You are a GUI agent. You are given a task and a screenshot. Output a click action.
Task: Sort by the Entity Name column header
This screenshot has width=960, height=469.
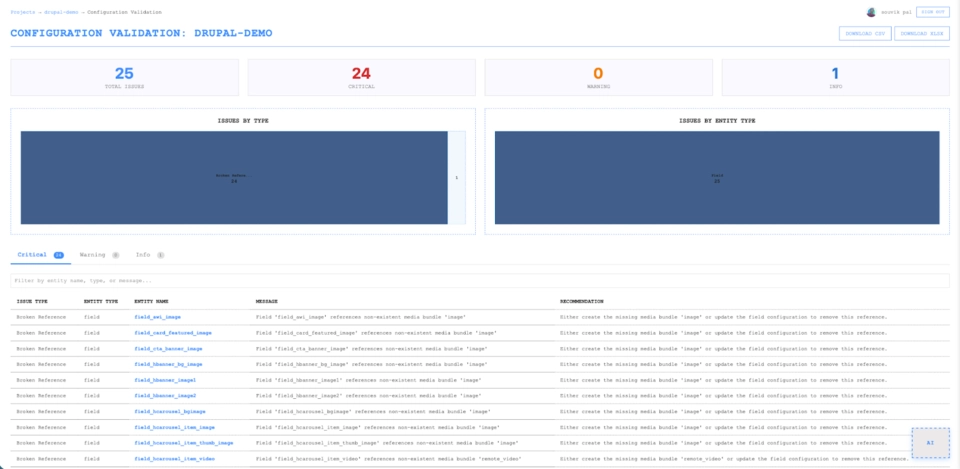[x=151, y=302]
